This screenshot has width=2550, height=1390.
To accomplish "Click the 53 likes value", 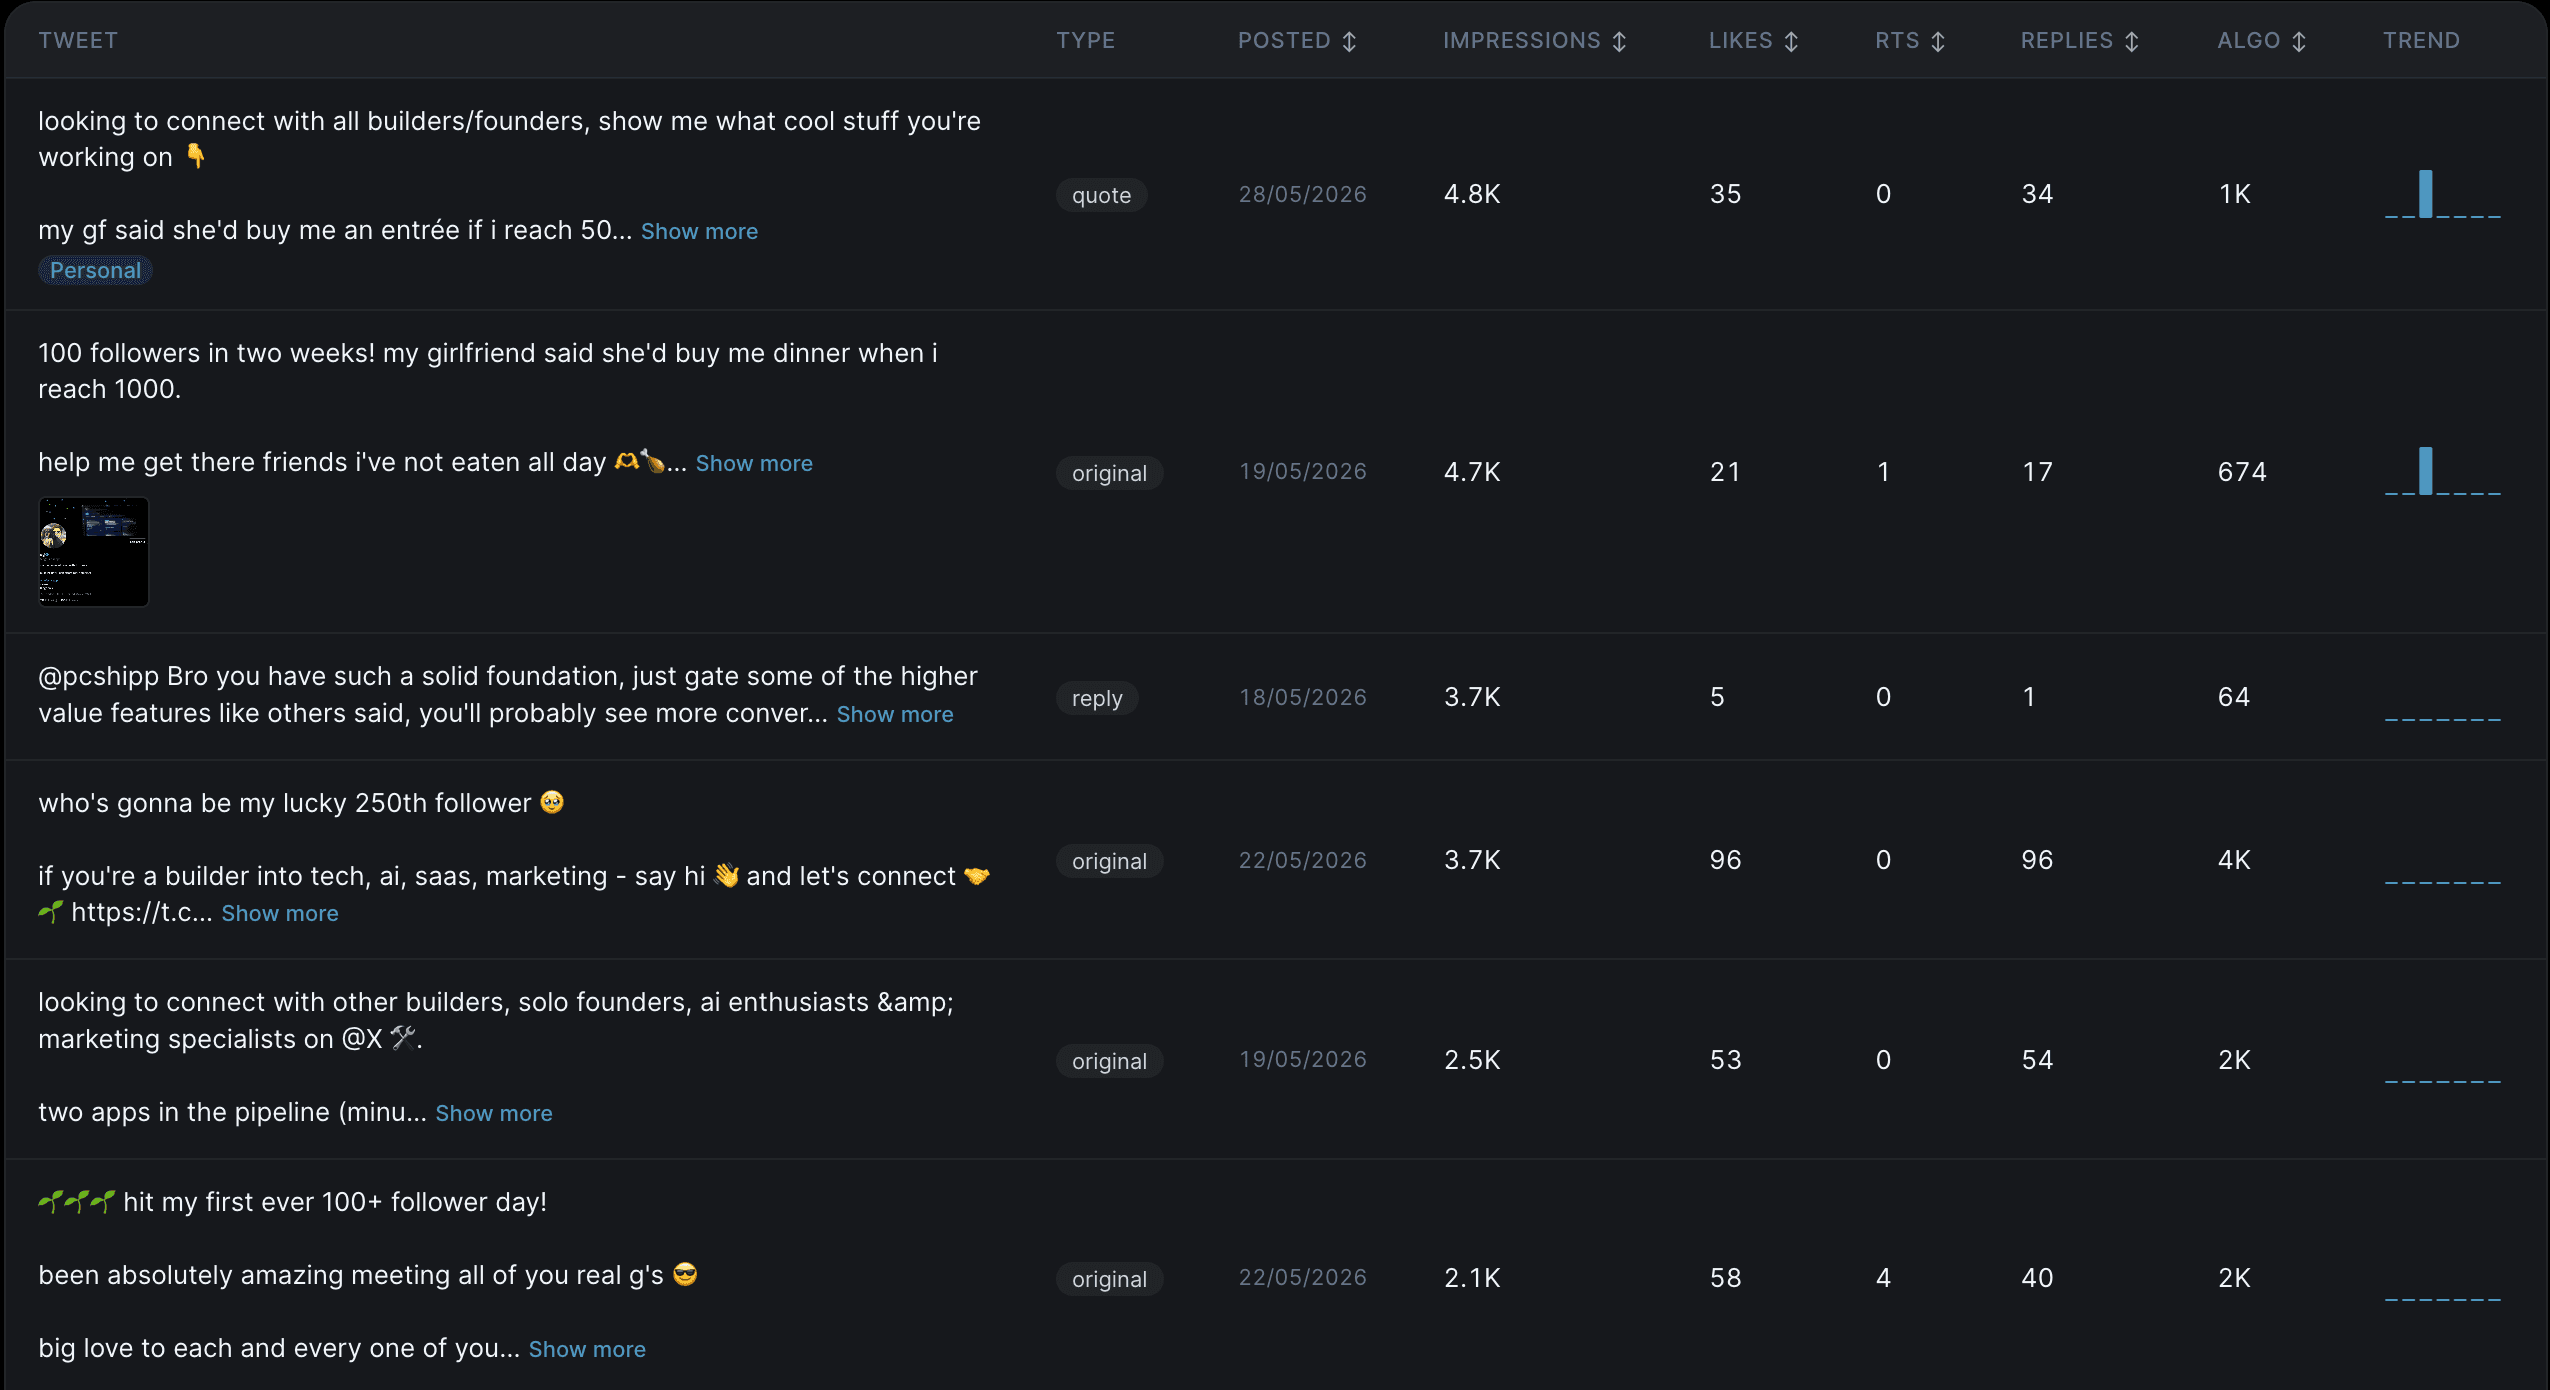I will tap(1726, 1061).
